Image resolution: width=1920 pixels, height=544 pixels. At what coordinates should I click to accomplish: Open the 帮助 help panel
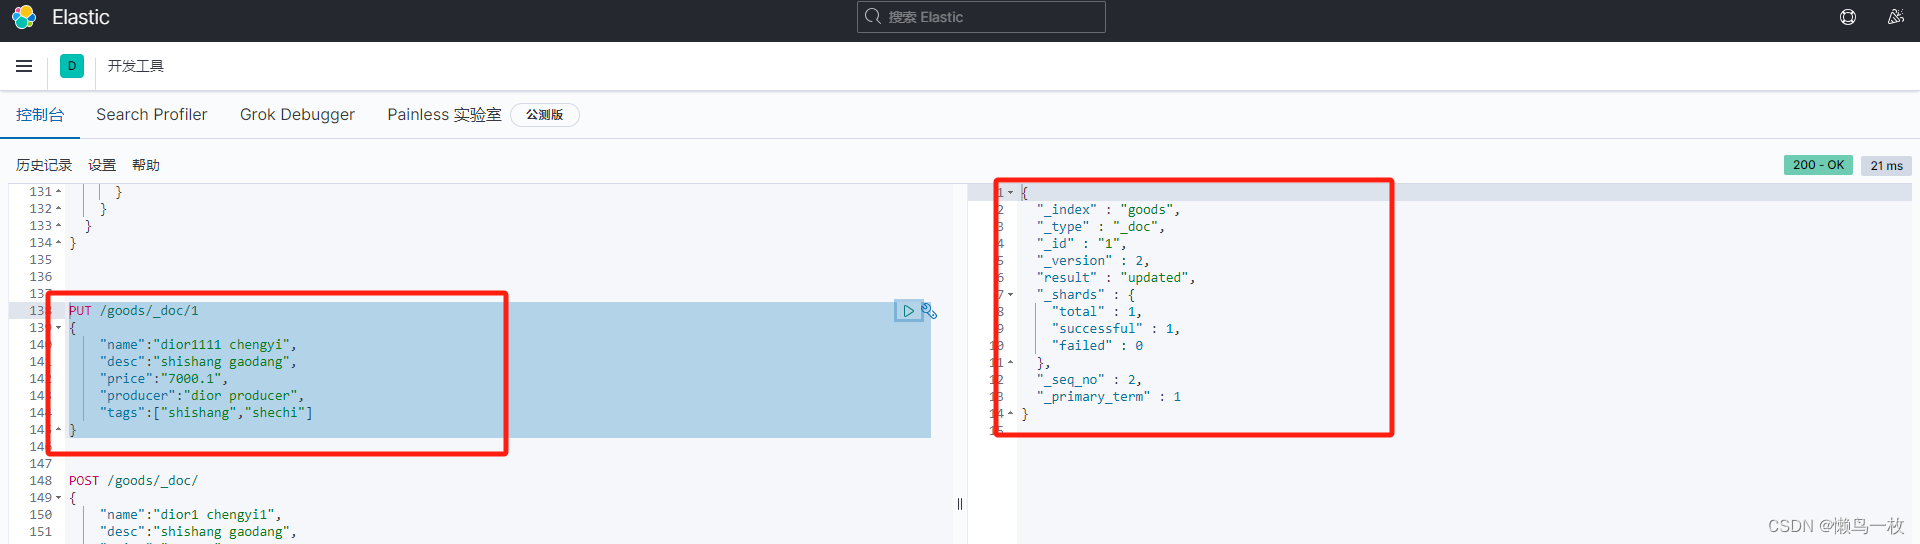[x=146, y=165]
